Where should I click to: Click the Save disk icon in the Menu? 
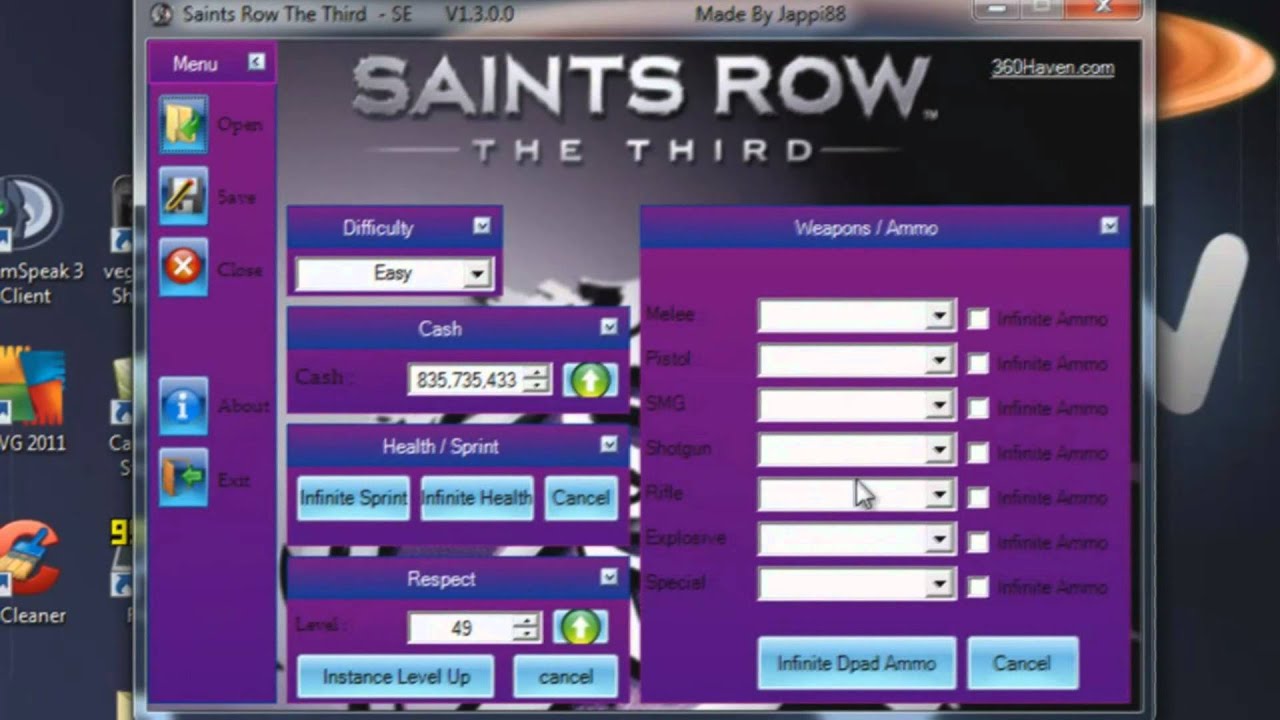(x=183, y=196)
